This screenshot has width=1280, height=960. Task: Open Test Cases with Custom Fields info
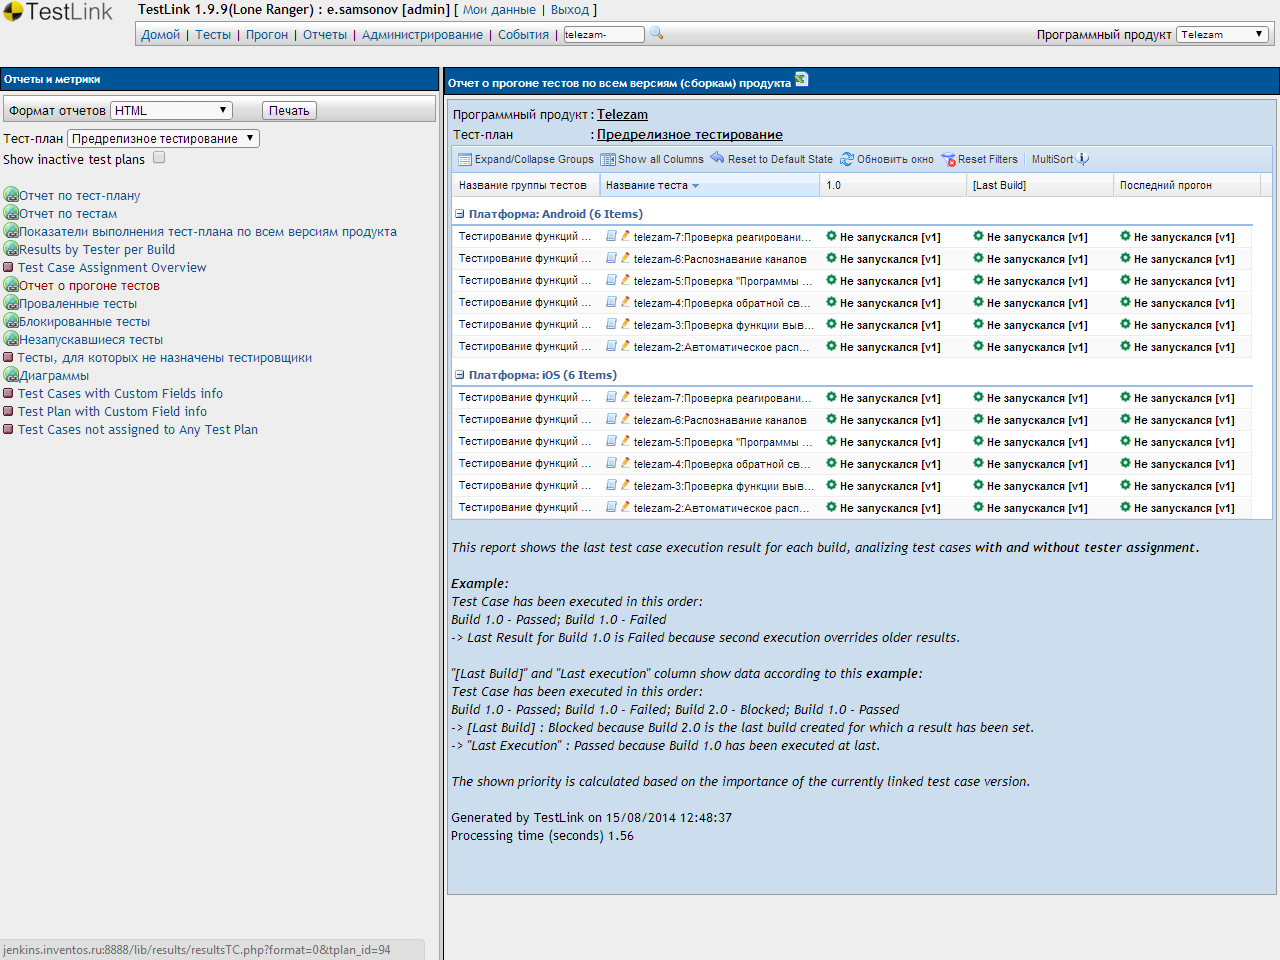coord(120,393)
